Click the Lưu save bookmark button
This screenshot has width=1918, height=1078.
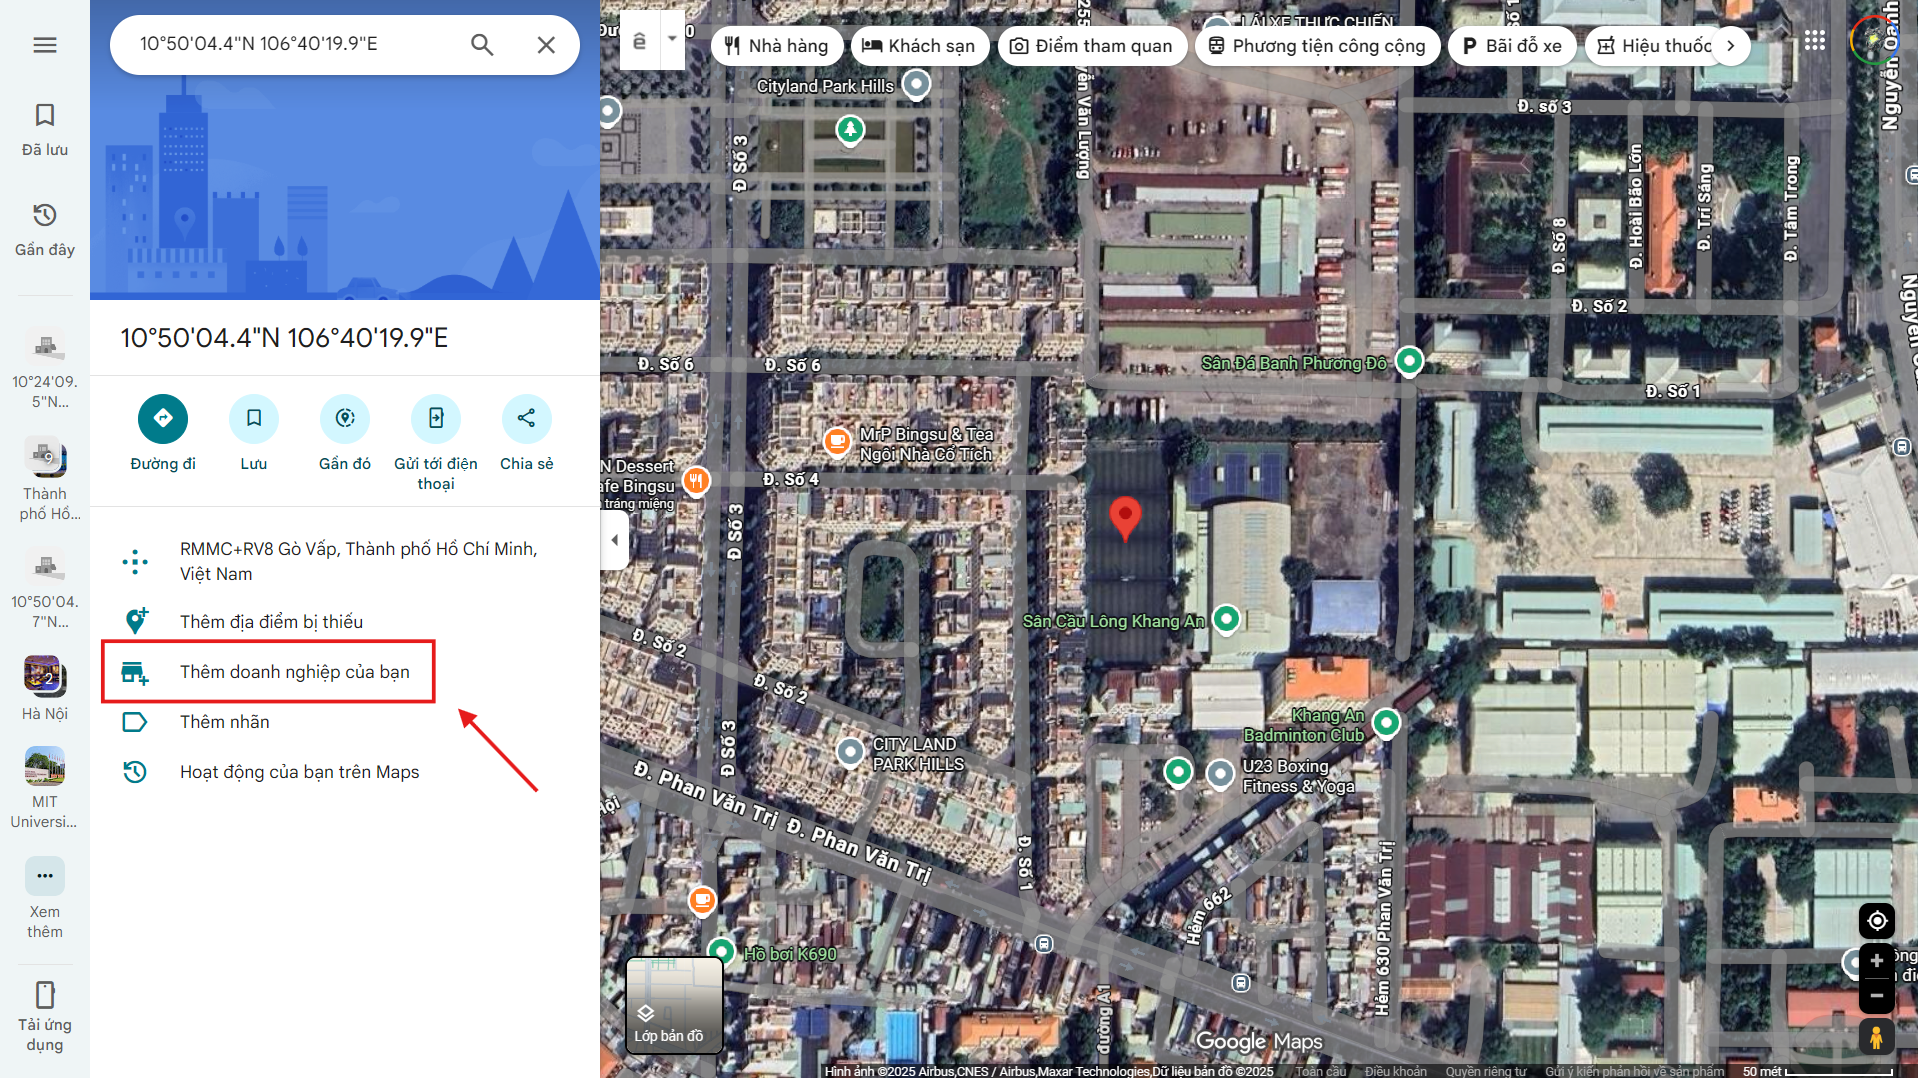pyautogui.click(x=254, y=418)
